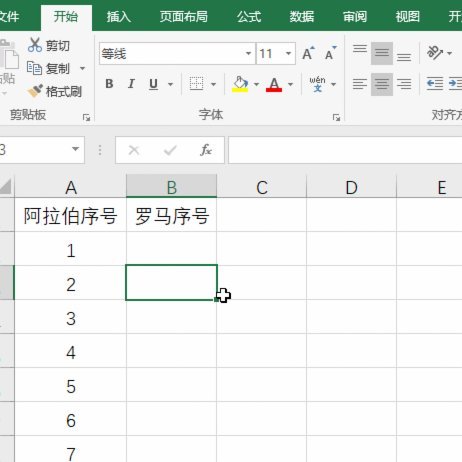
Task: Toggle center horizontal alignment
Action: (x=382, y=84)
